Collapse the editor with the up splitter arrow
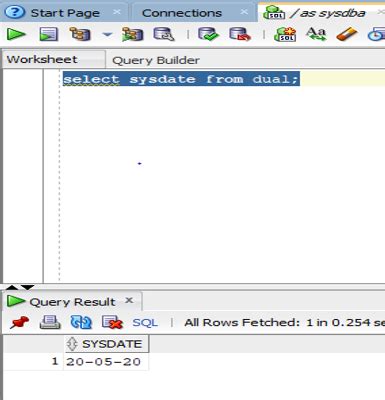 coord(12,287)
